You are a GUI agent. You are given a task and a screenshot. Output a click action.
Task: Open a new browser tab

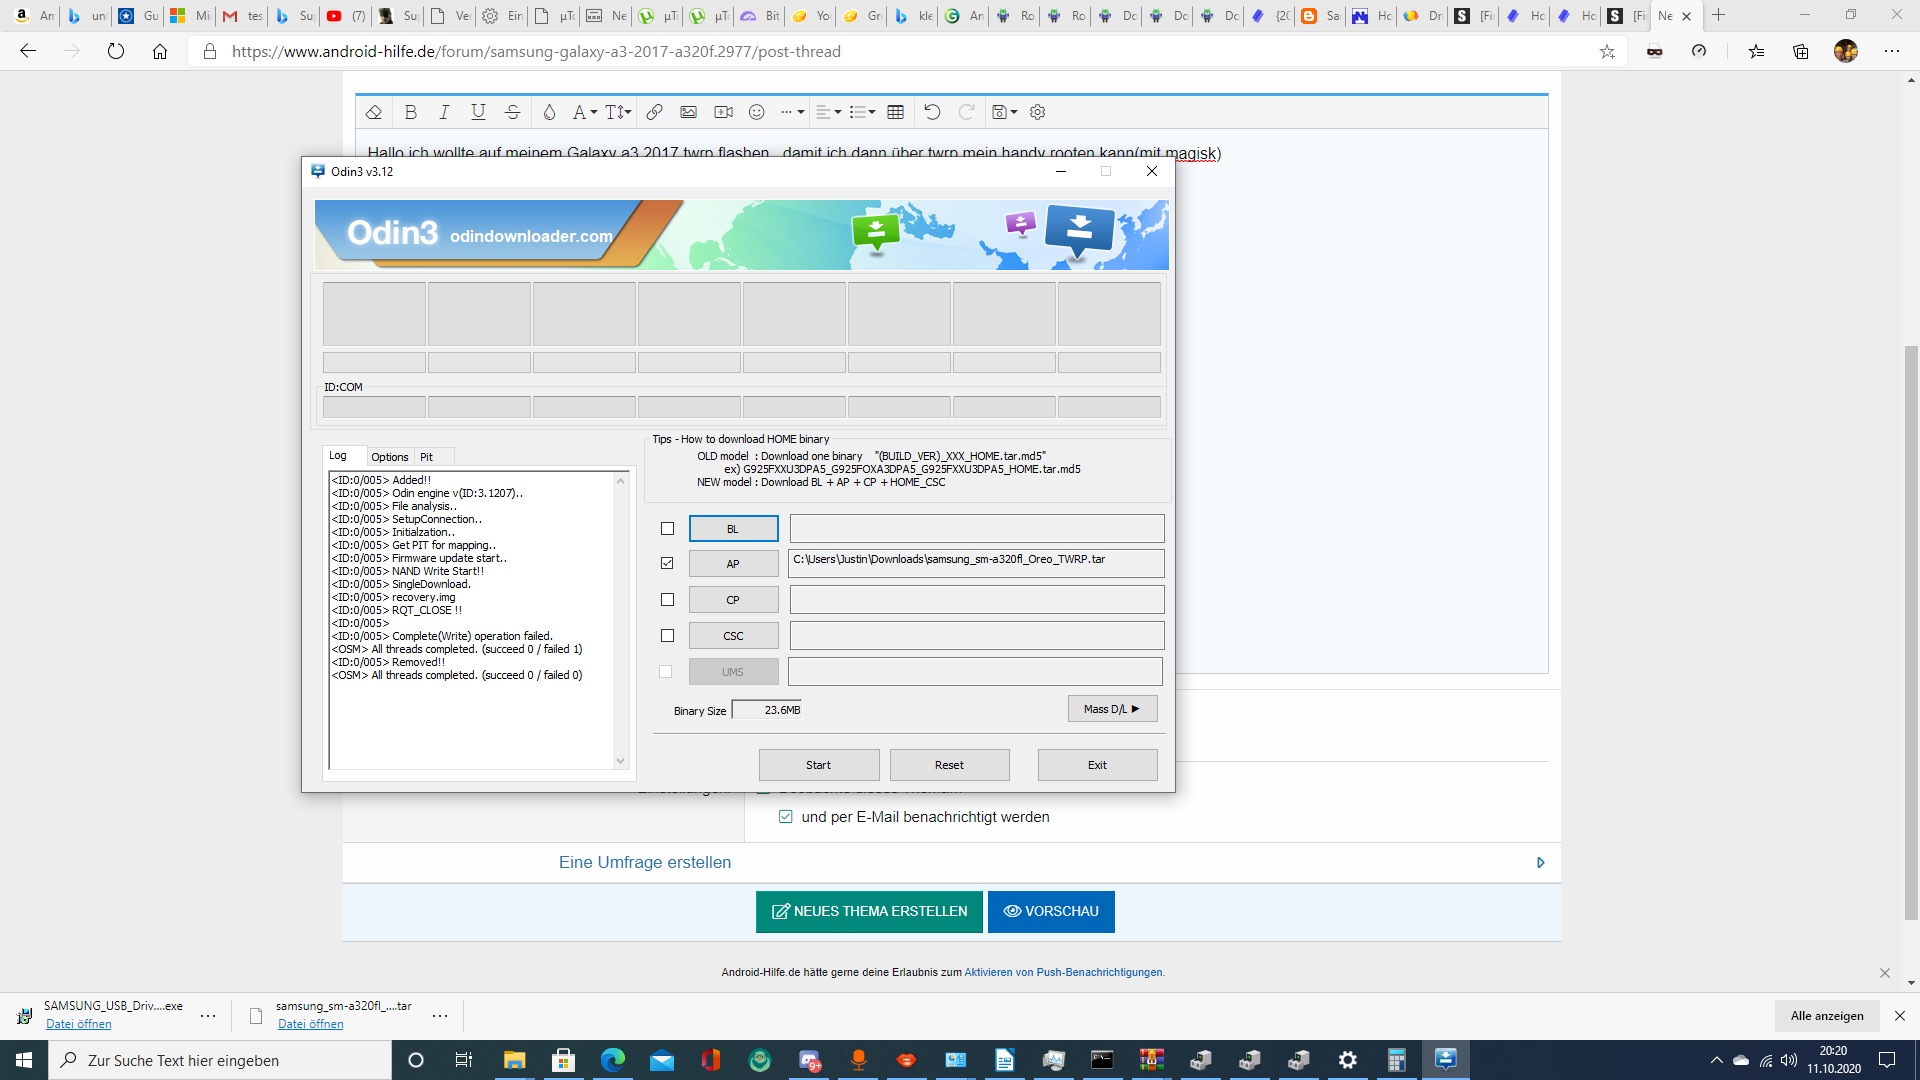point(1719,15)
